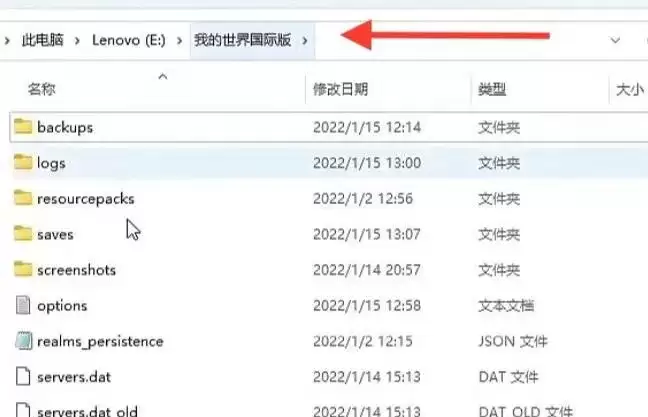Click 文本文档 type in options row
Screen dimensions: 648x417
(506, 306)
